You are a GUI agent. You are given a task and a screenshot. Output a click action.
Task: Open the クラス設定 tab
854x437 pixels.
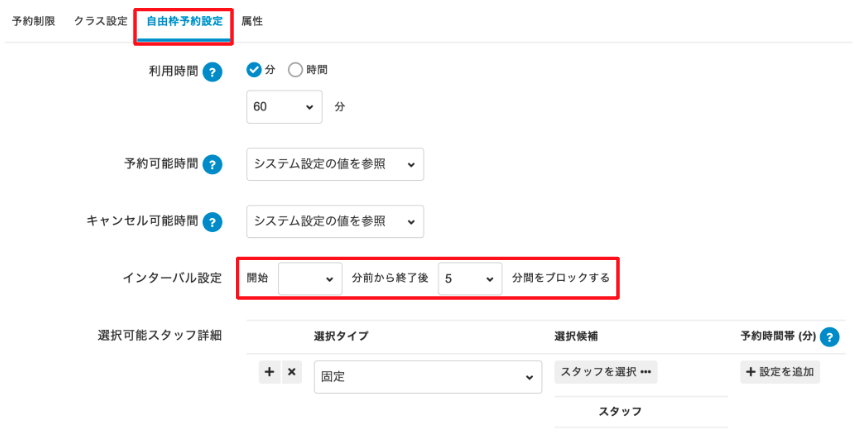pyautogui.click(x=100, y=20)
